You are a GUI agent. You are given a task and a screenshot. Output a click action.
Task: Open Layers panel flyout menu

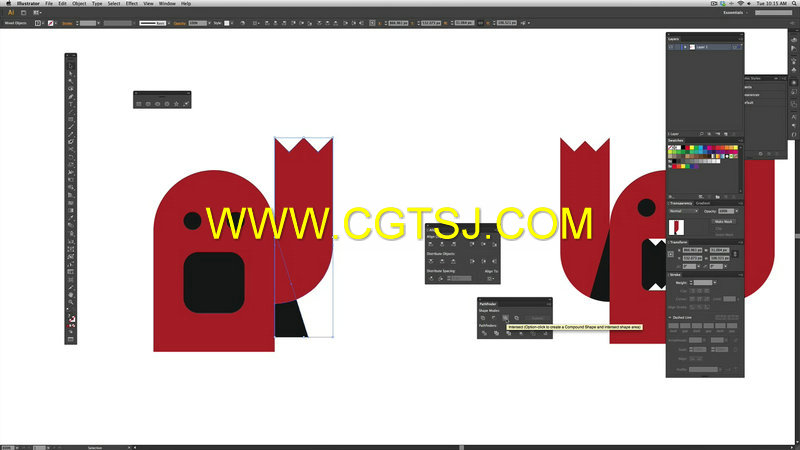740,39
